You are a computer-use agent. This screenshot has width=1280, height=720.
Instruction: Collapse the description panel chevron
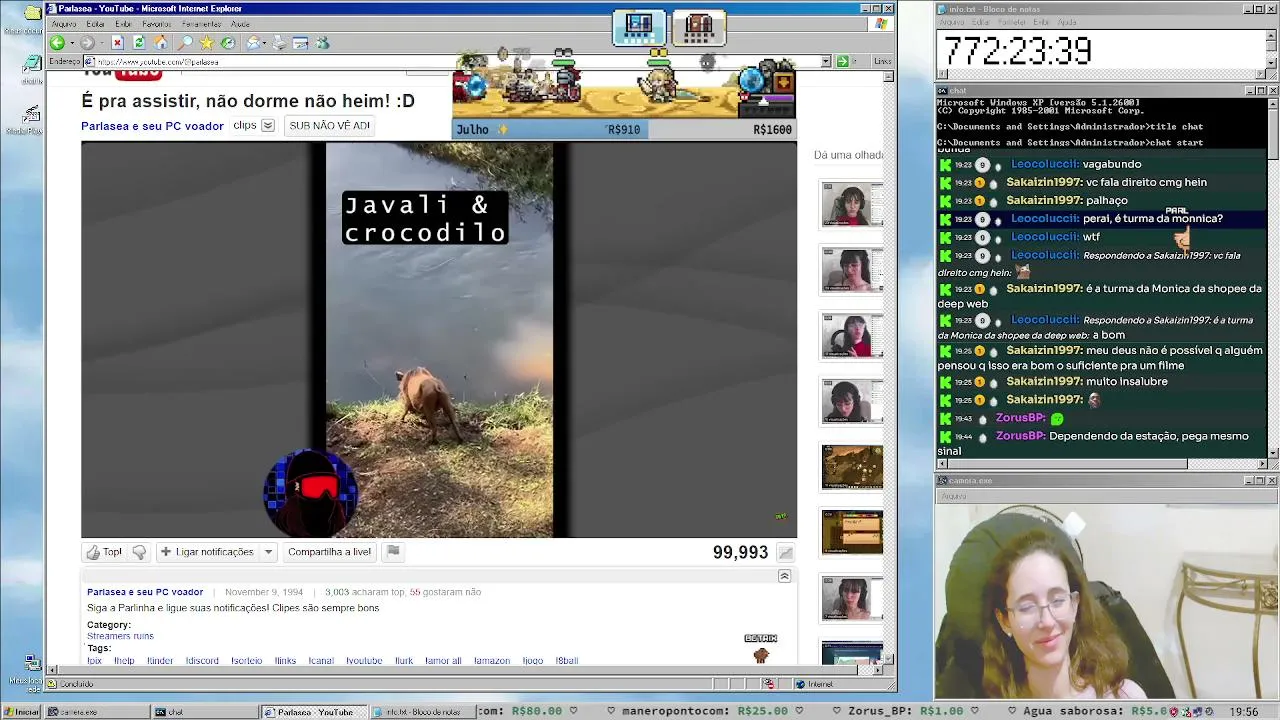click(x=784, y=576)
